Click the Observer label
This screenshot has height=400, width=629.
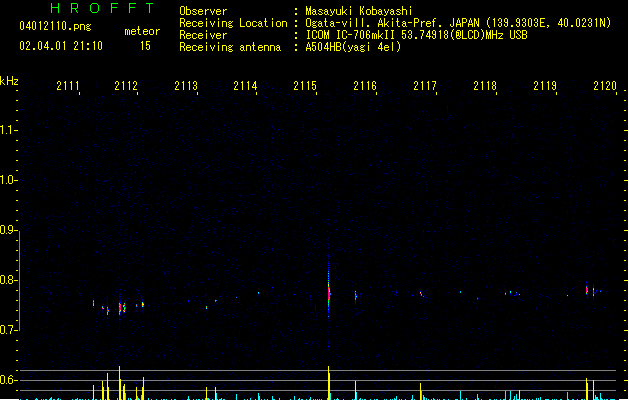(x=203, y=11)
